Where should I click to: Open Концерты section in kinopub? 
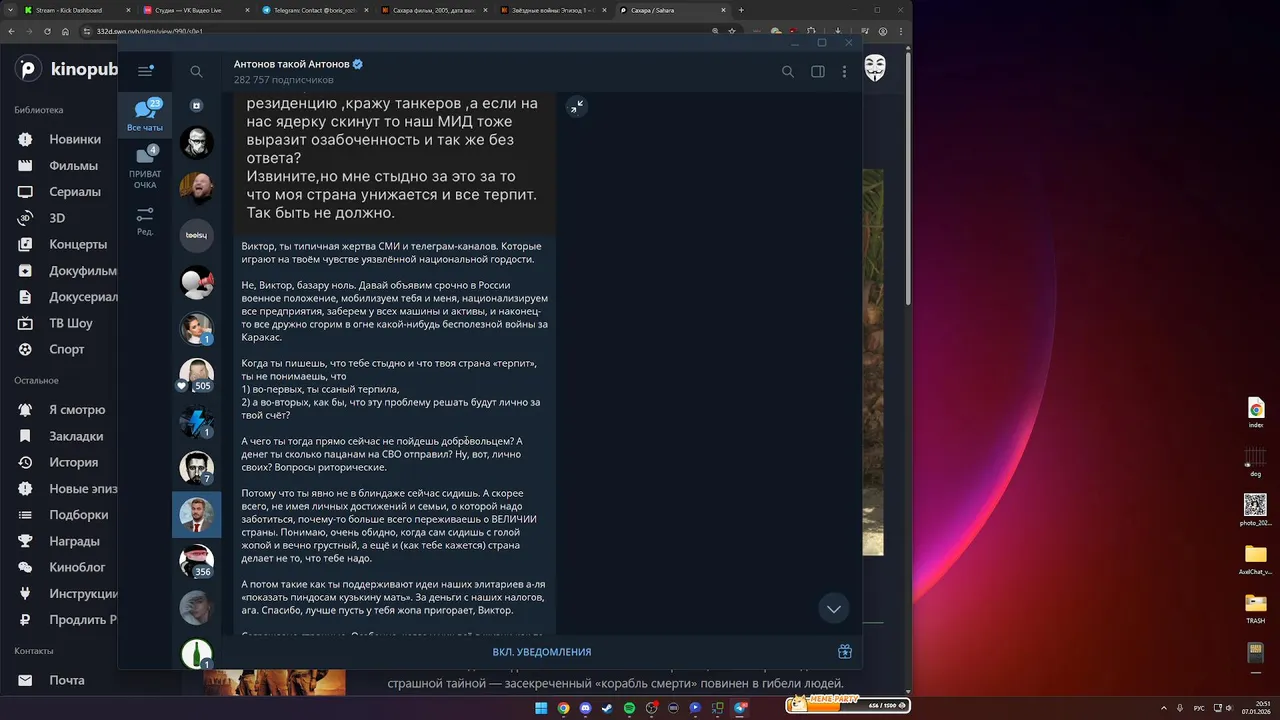point(78,244)
